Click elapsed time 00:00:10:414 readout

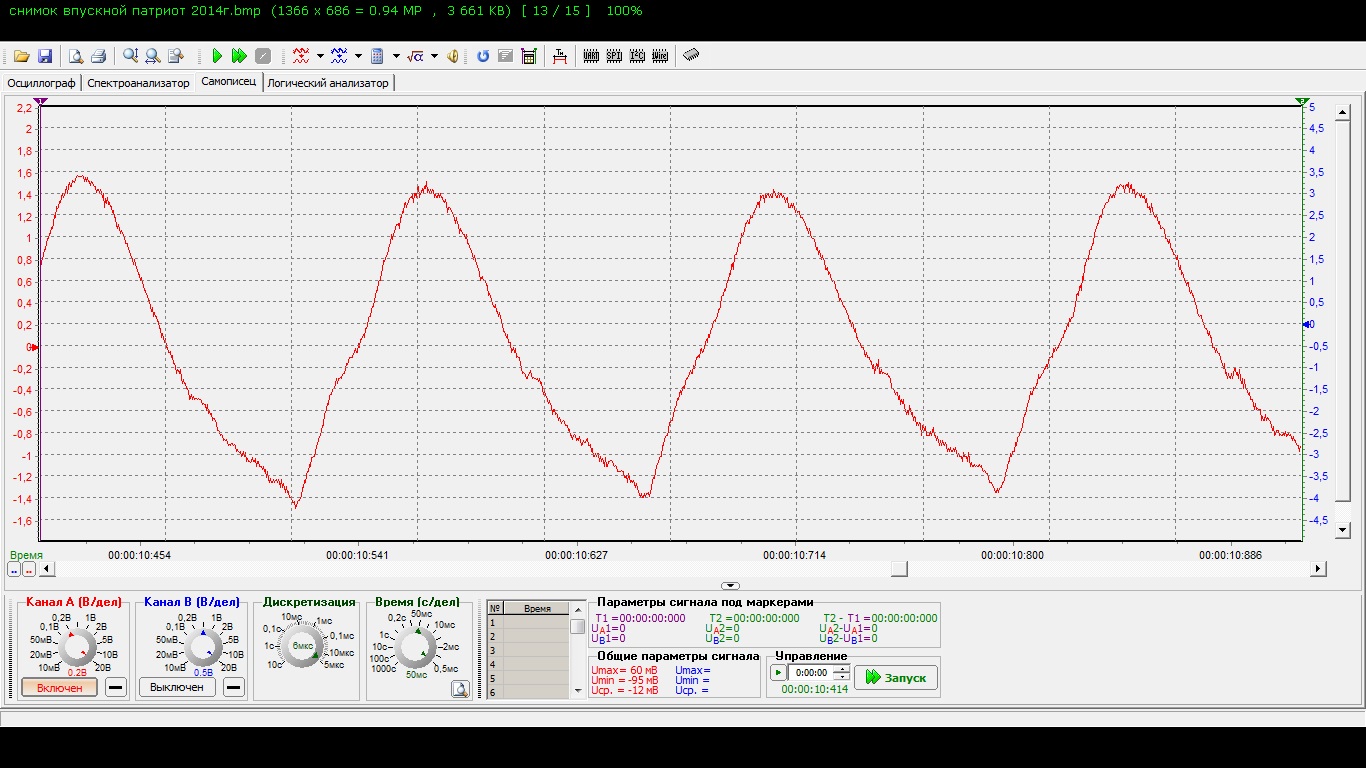click(814, 689)
